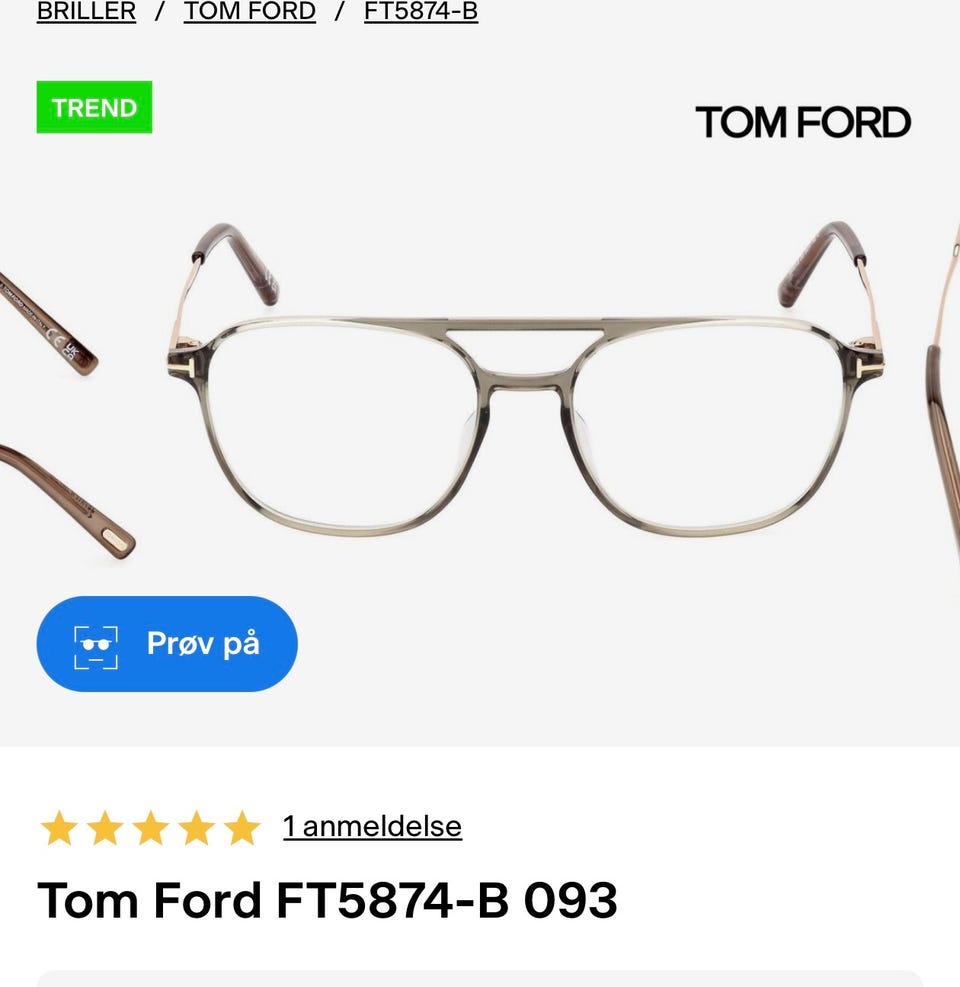The image size is (960, 987).
Task: Select the second rating star
Action: coord(104,828)
